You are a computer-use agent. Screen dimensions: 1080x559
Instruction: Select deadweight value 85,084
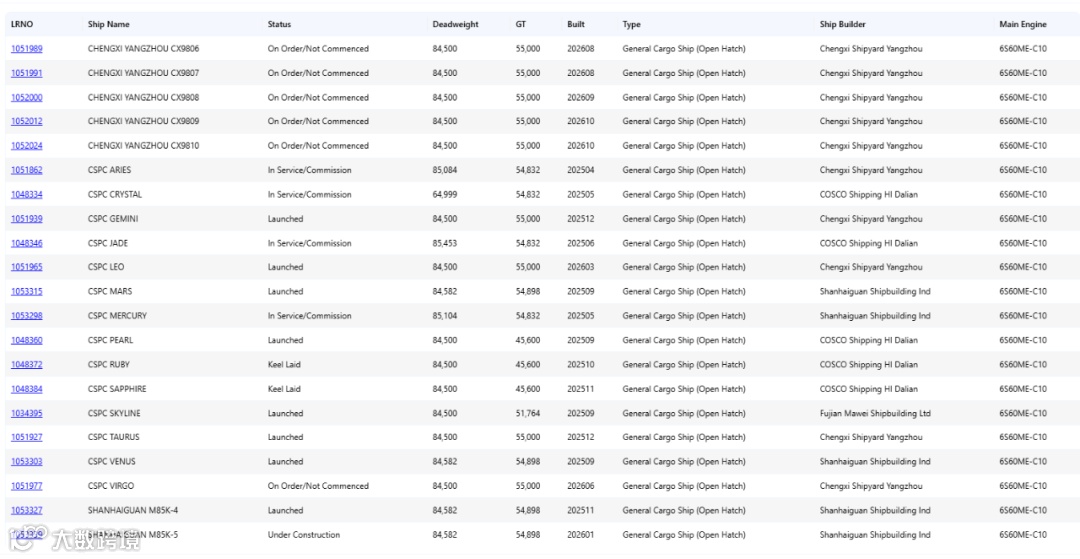coord(445,170)
